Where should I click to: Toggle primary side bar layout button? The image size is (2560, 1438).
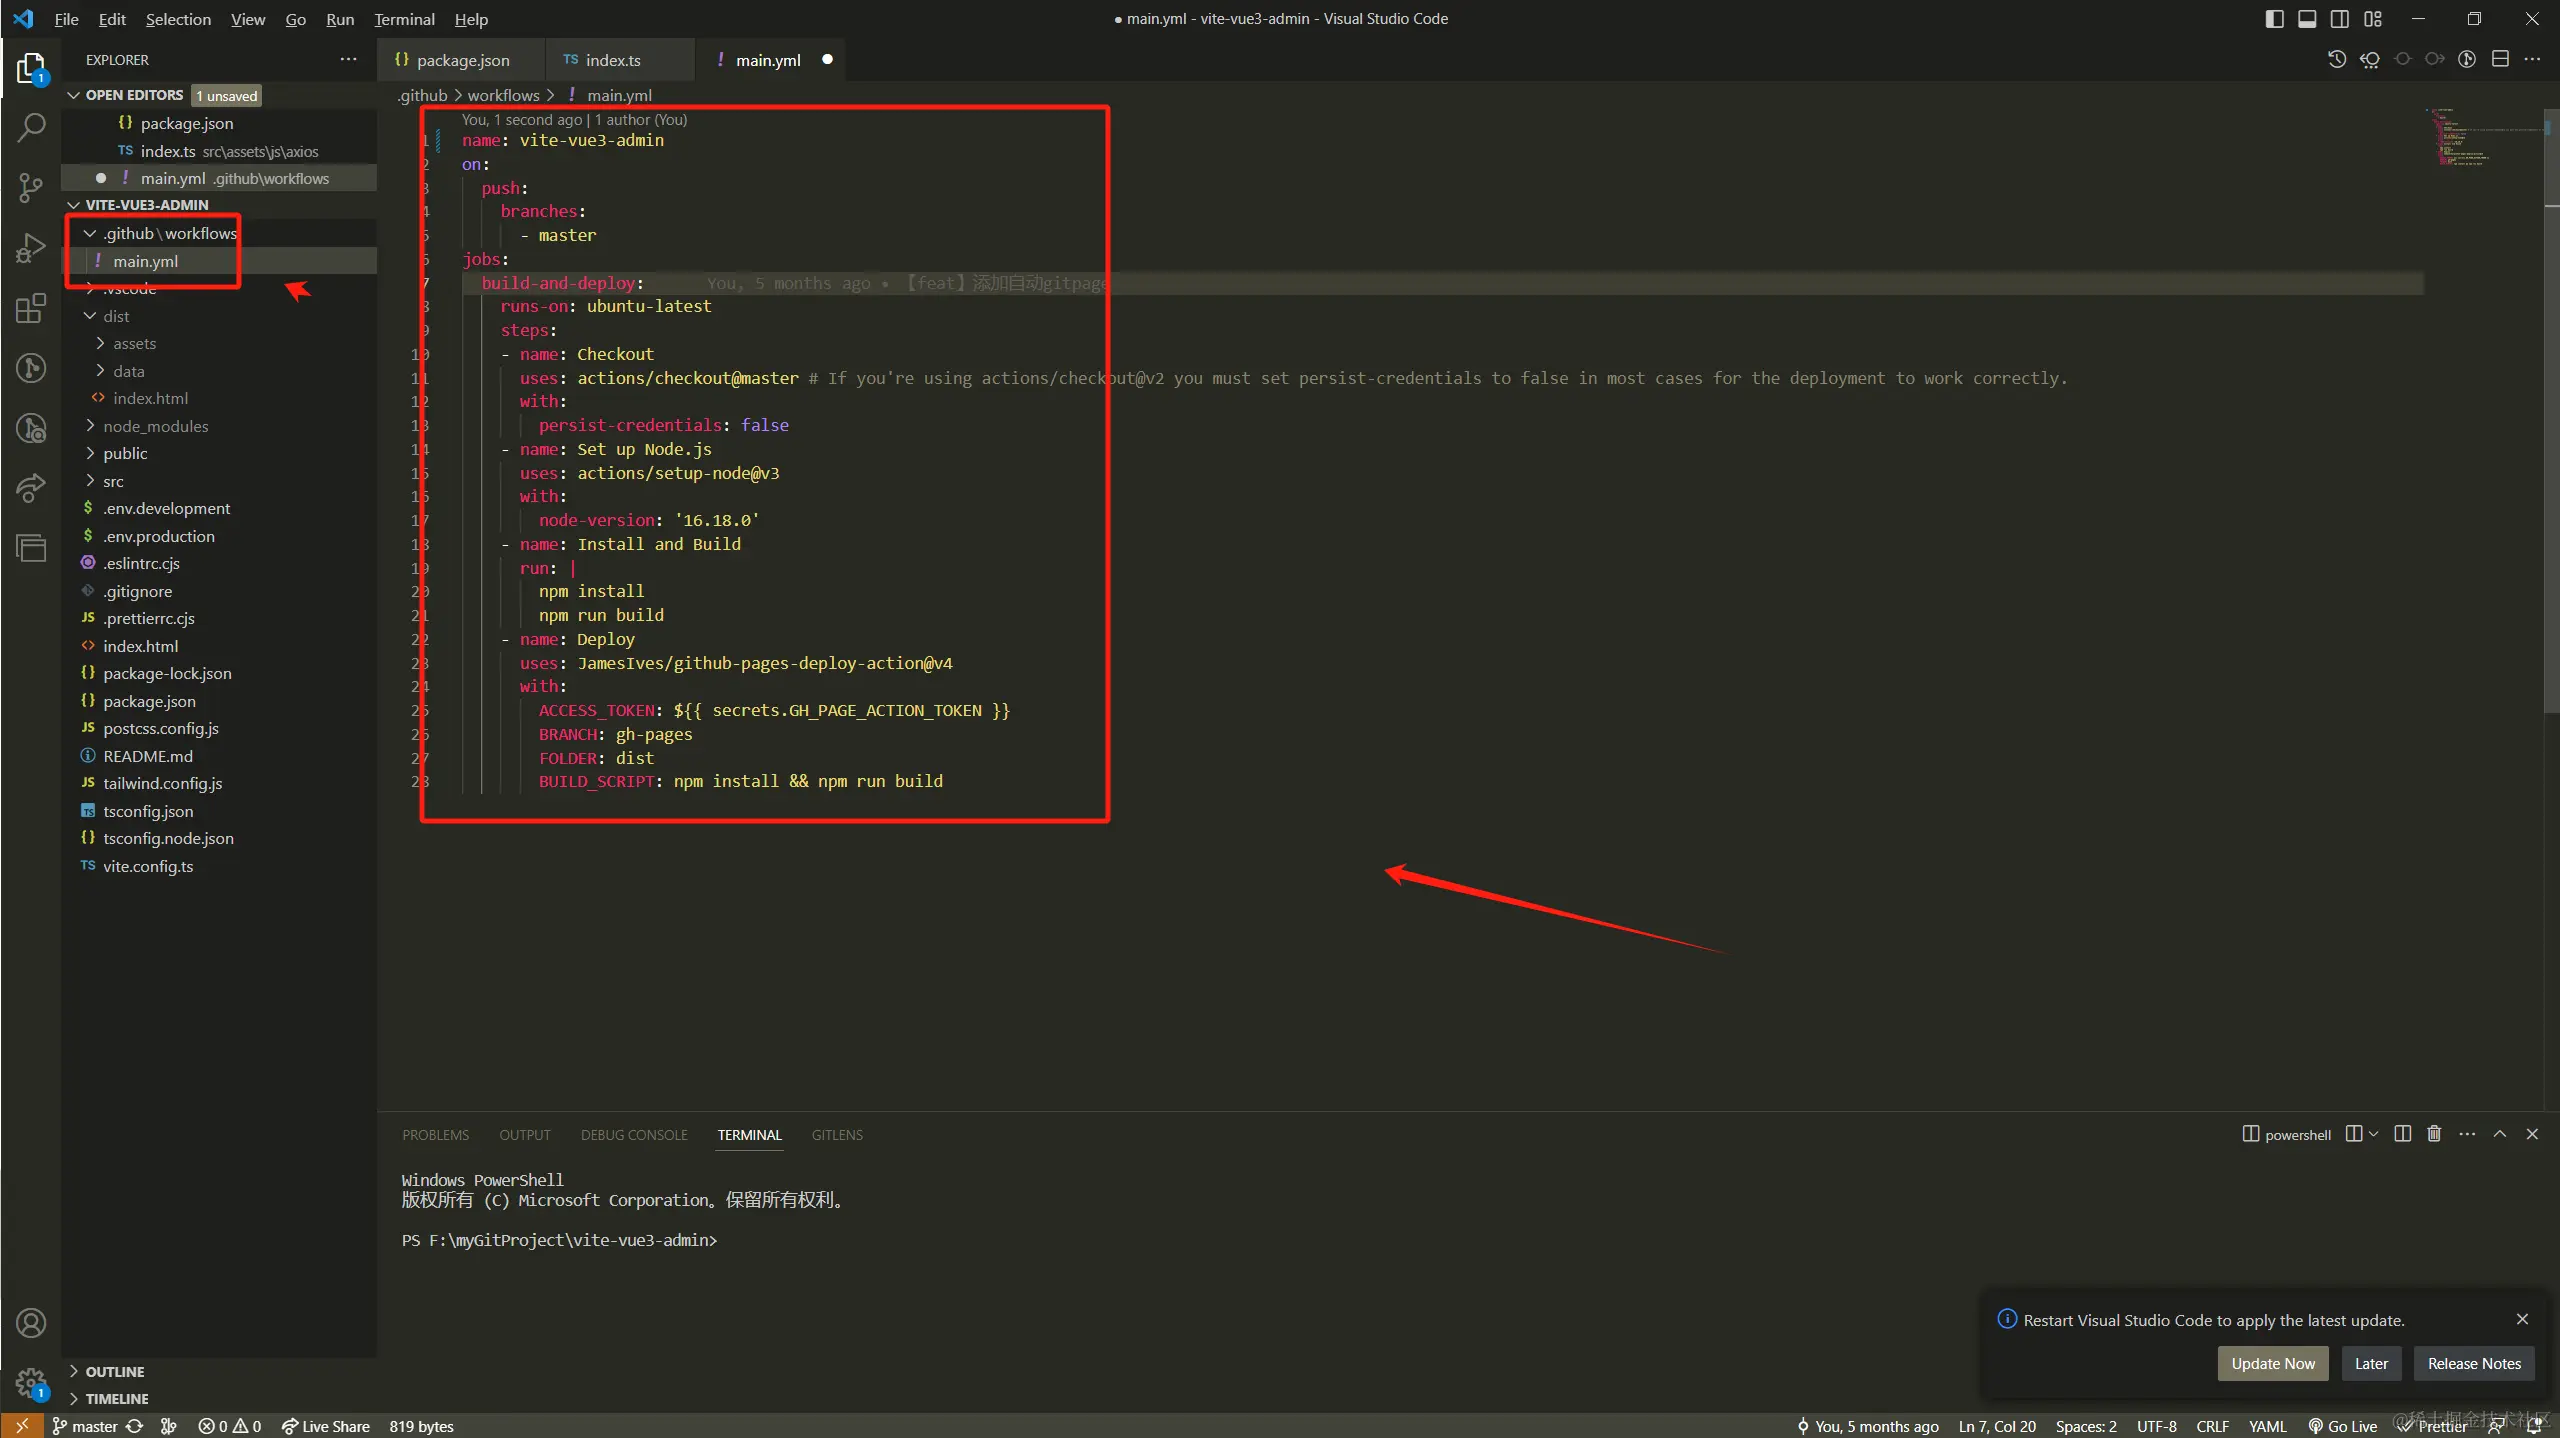coord(2274,19)
